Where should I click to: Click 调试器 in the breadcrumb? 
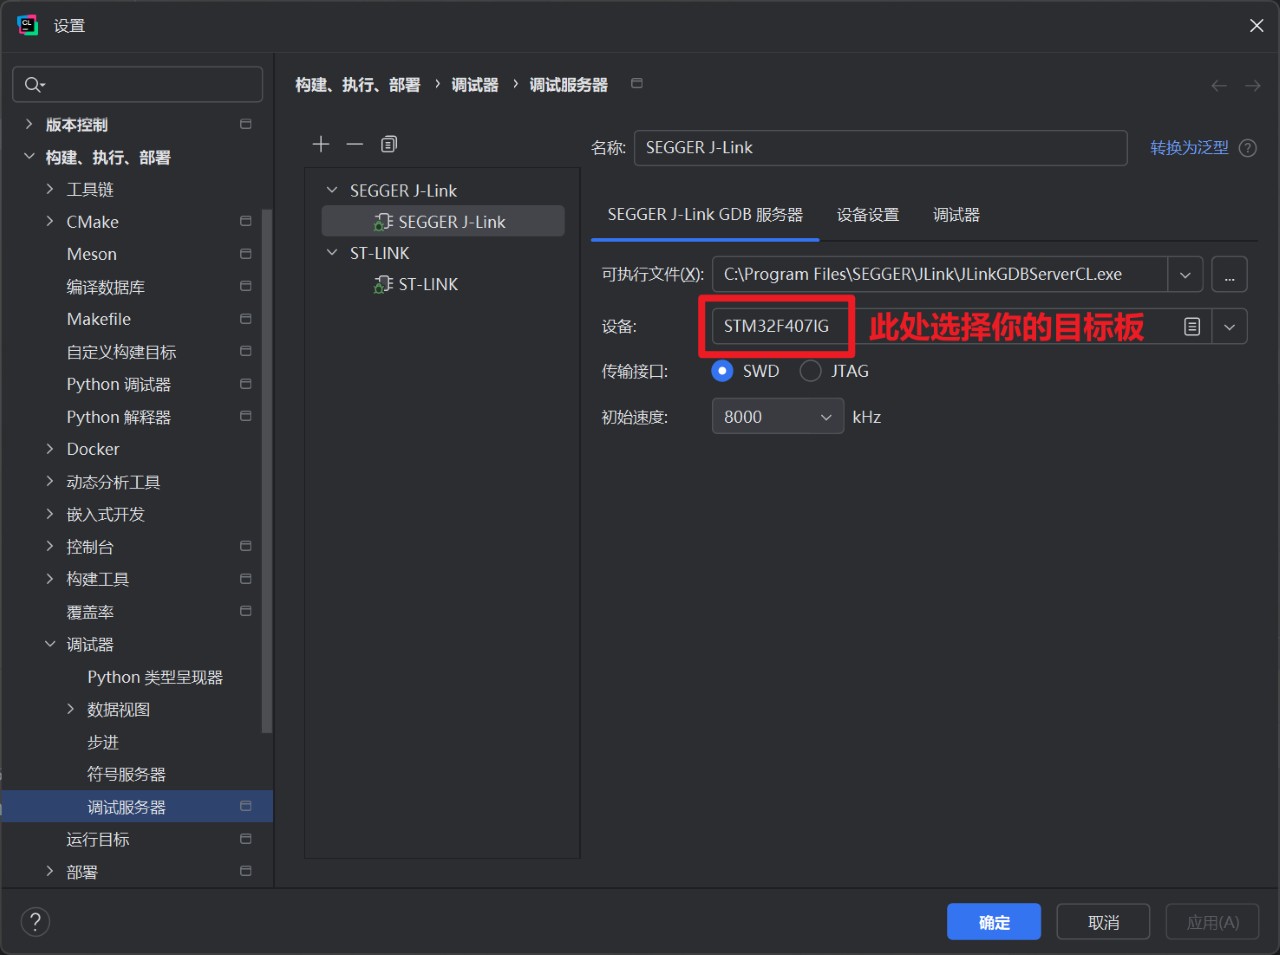click(x=475, y=85)
